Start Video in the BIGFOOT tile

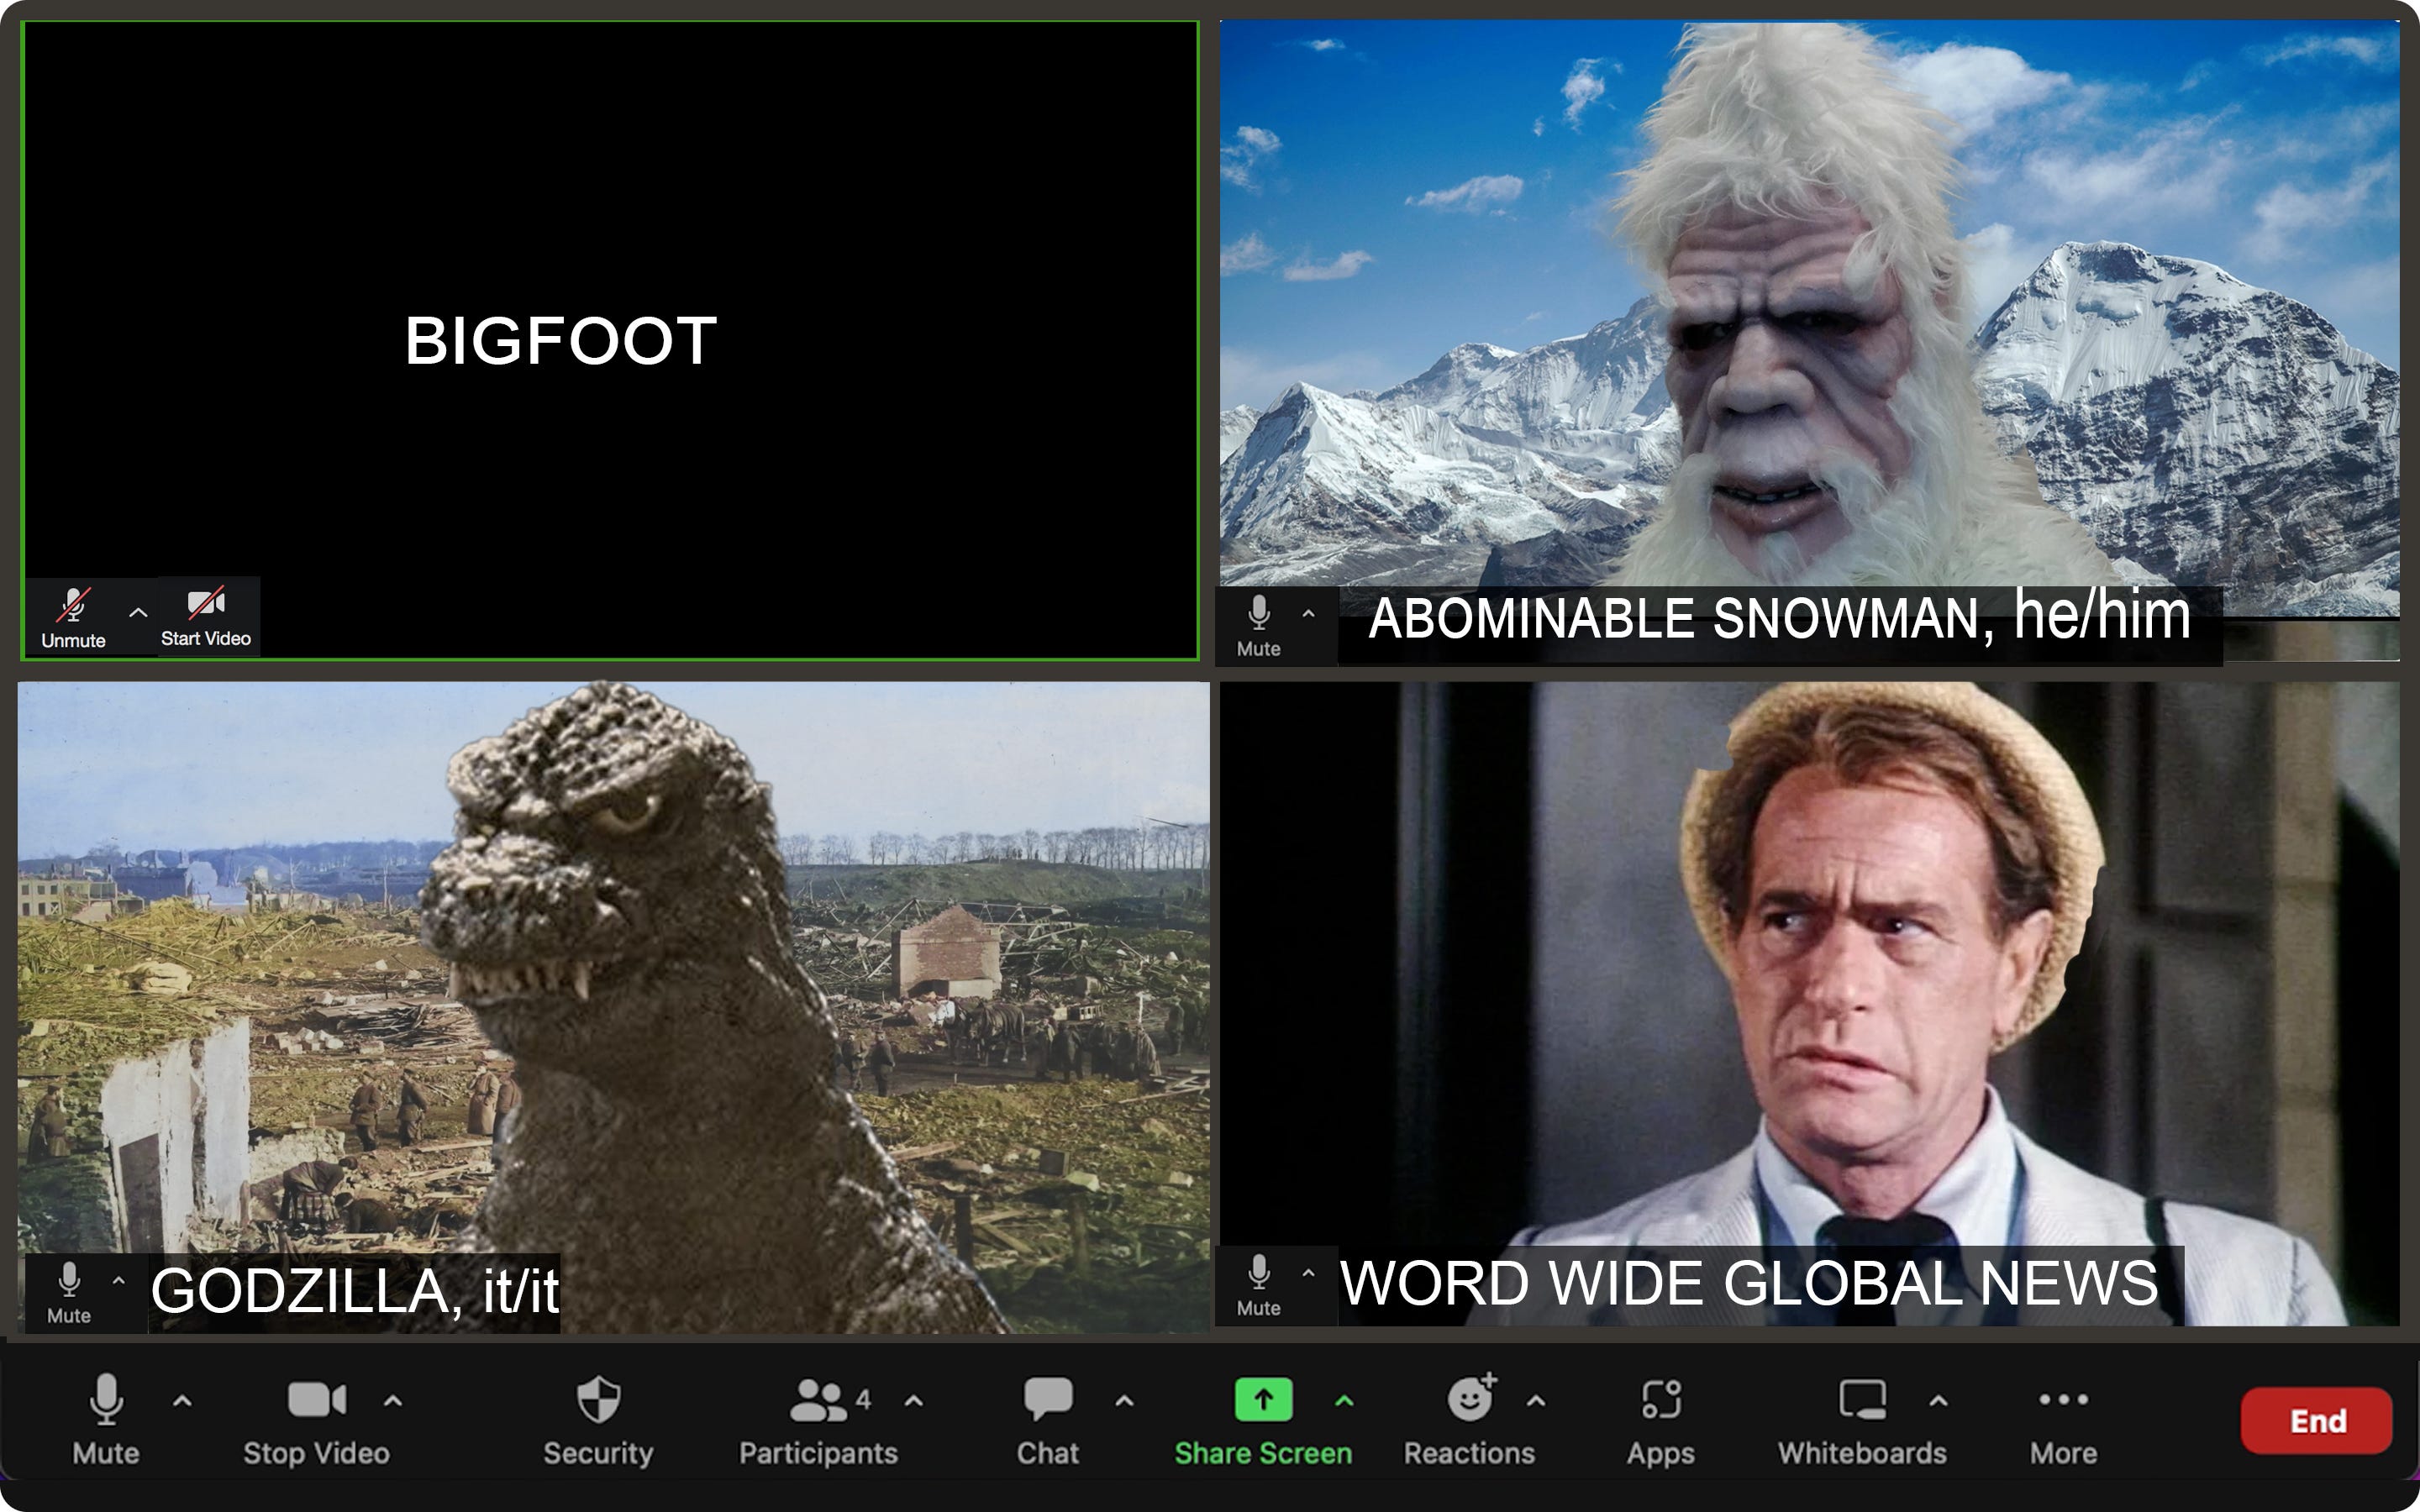[x=206, y=617]
